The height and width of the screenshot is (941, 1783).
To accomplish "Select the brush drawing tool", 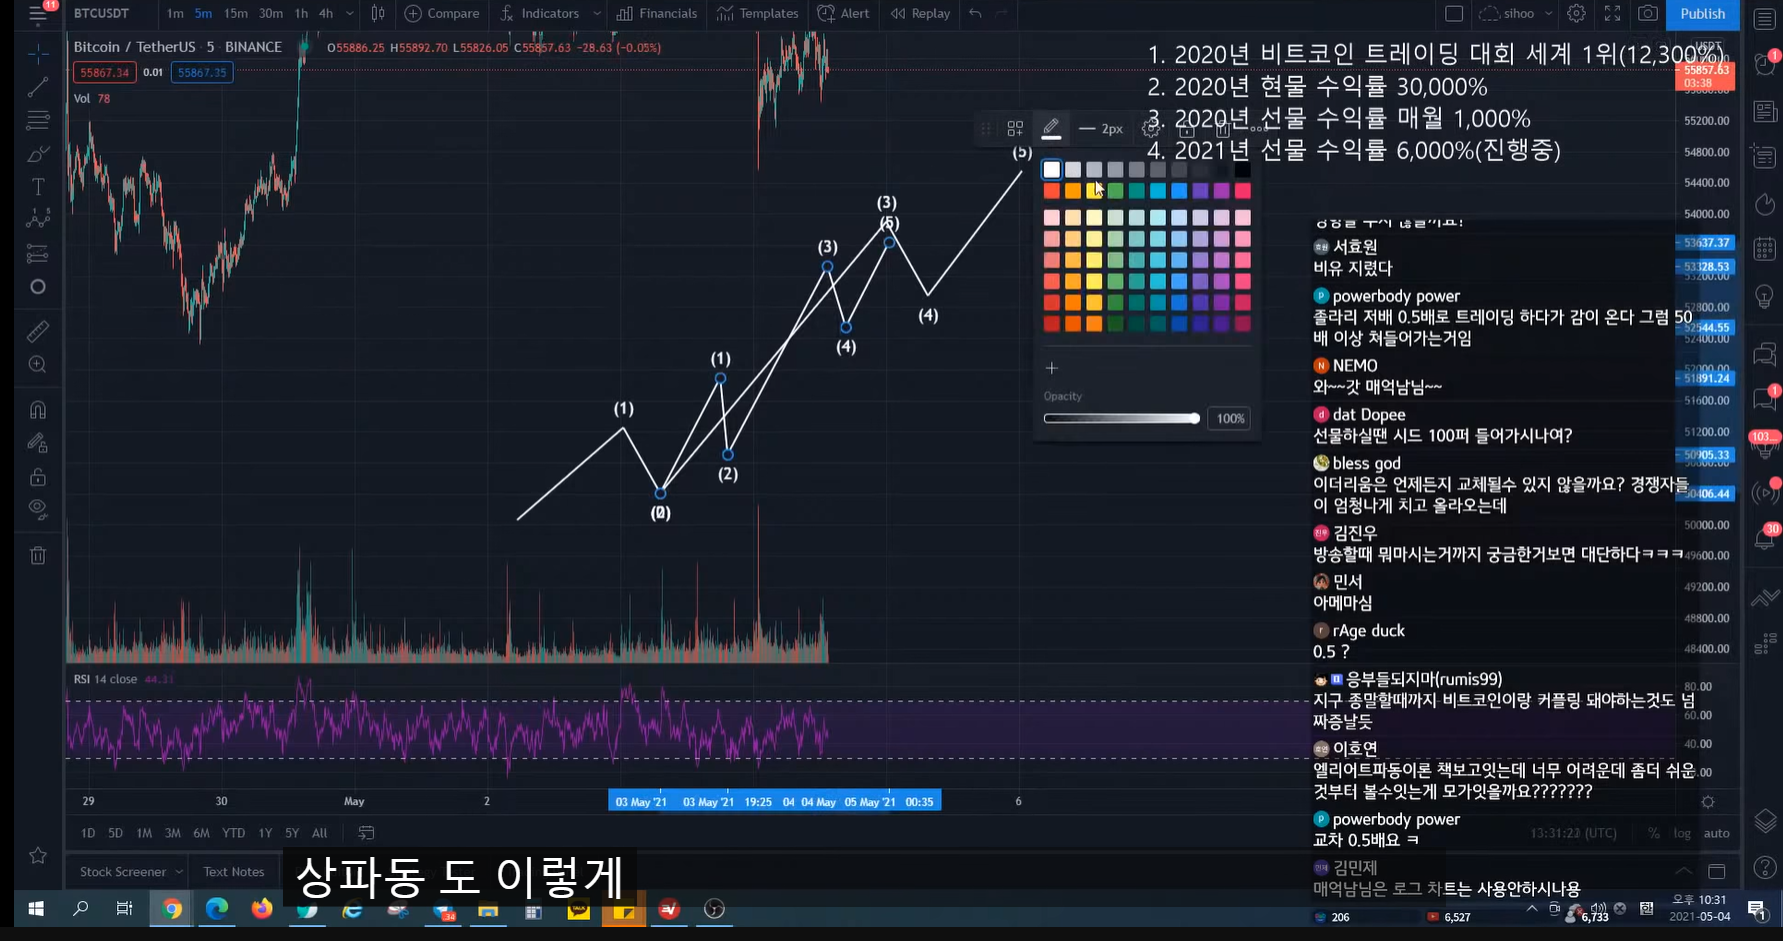I will click(38, 154).
